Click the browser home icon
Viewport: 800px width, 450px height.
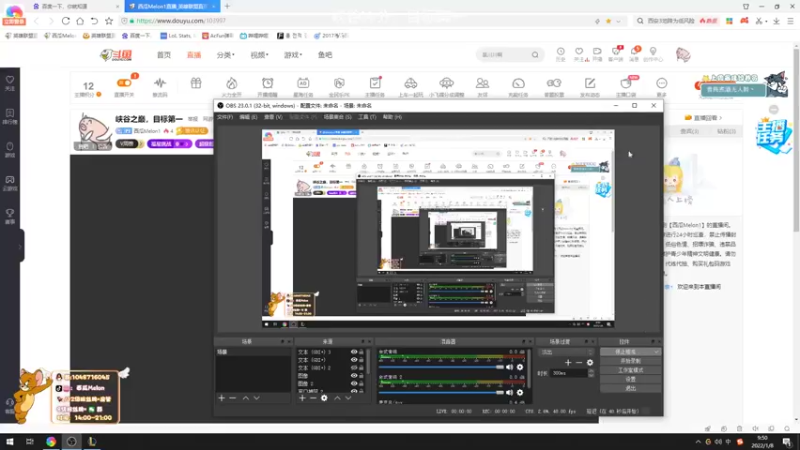point(80,21)
